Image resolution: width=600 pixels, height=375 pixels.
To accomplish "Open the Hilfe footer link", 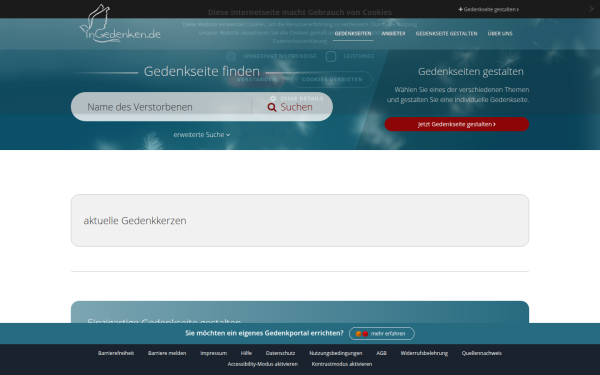I will pos(246,353).
